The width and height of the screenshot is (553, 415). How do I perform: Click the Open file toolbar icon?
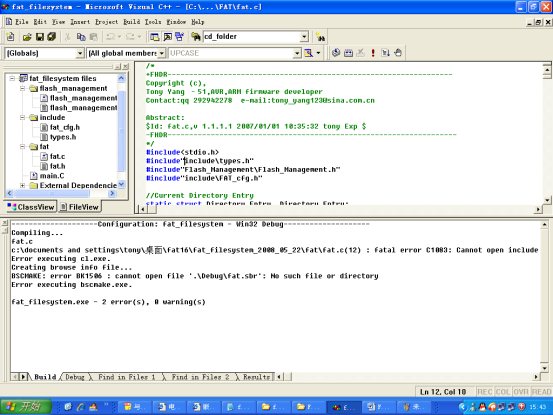pyautogui.click(x=27, y=37)
